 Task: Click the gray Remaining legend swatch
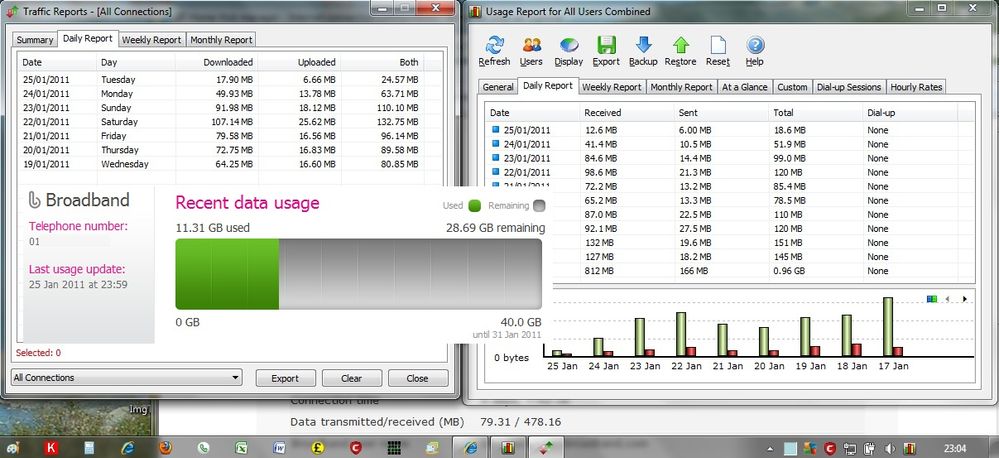click(539, 206)
